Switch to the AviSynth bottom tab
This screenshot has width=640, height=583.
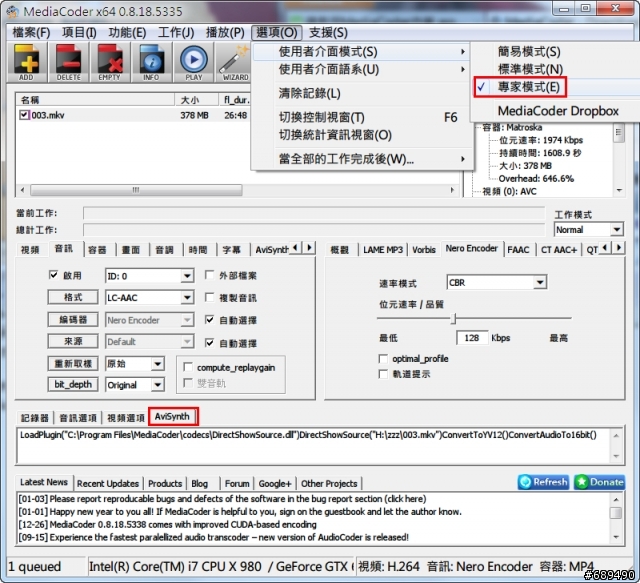tap(172, 416)
